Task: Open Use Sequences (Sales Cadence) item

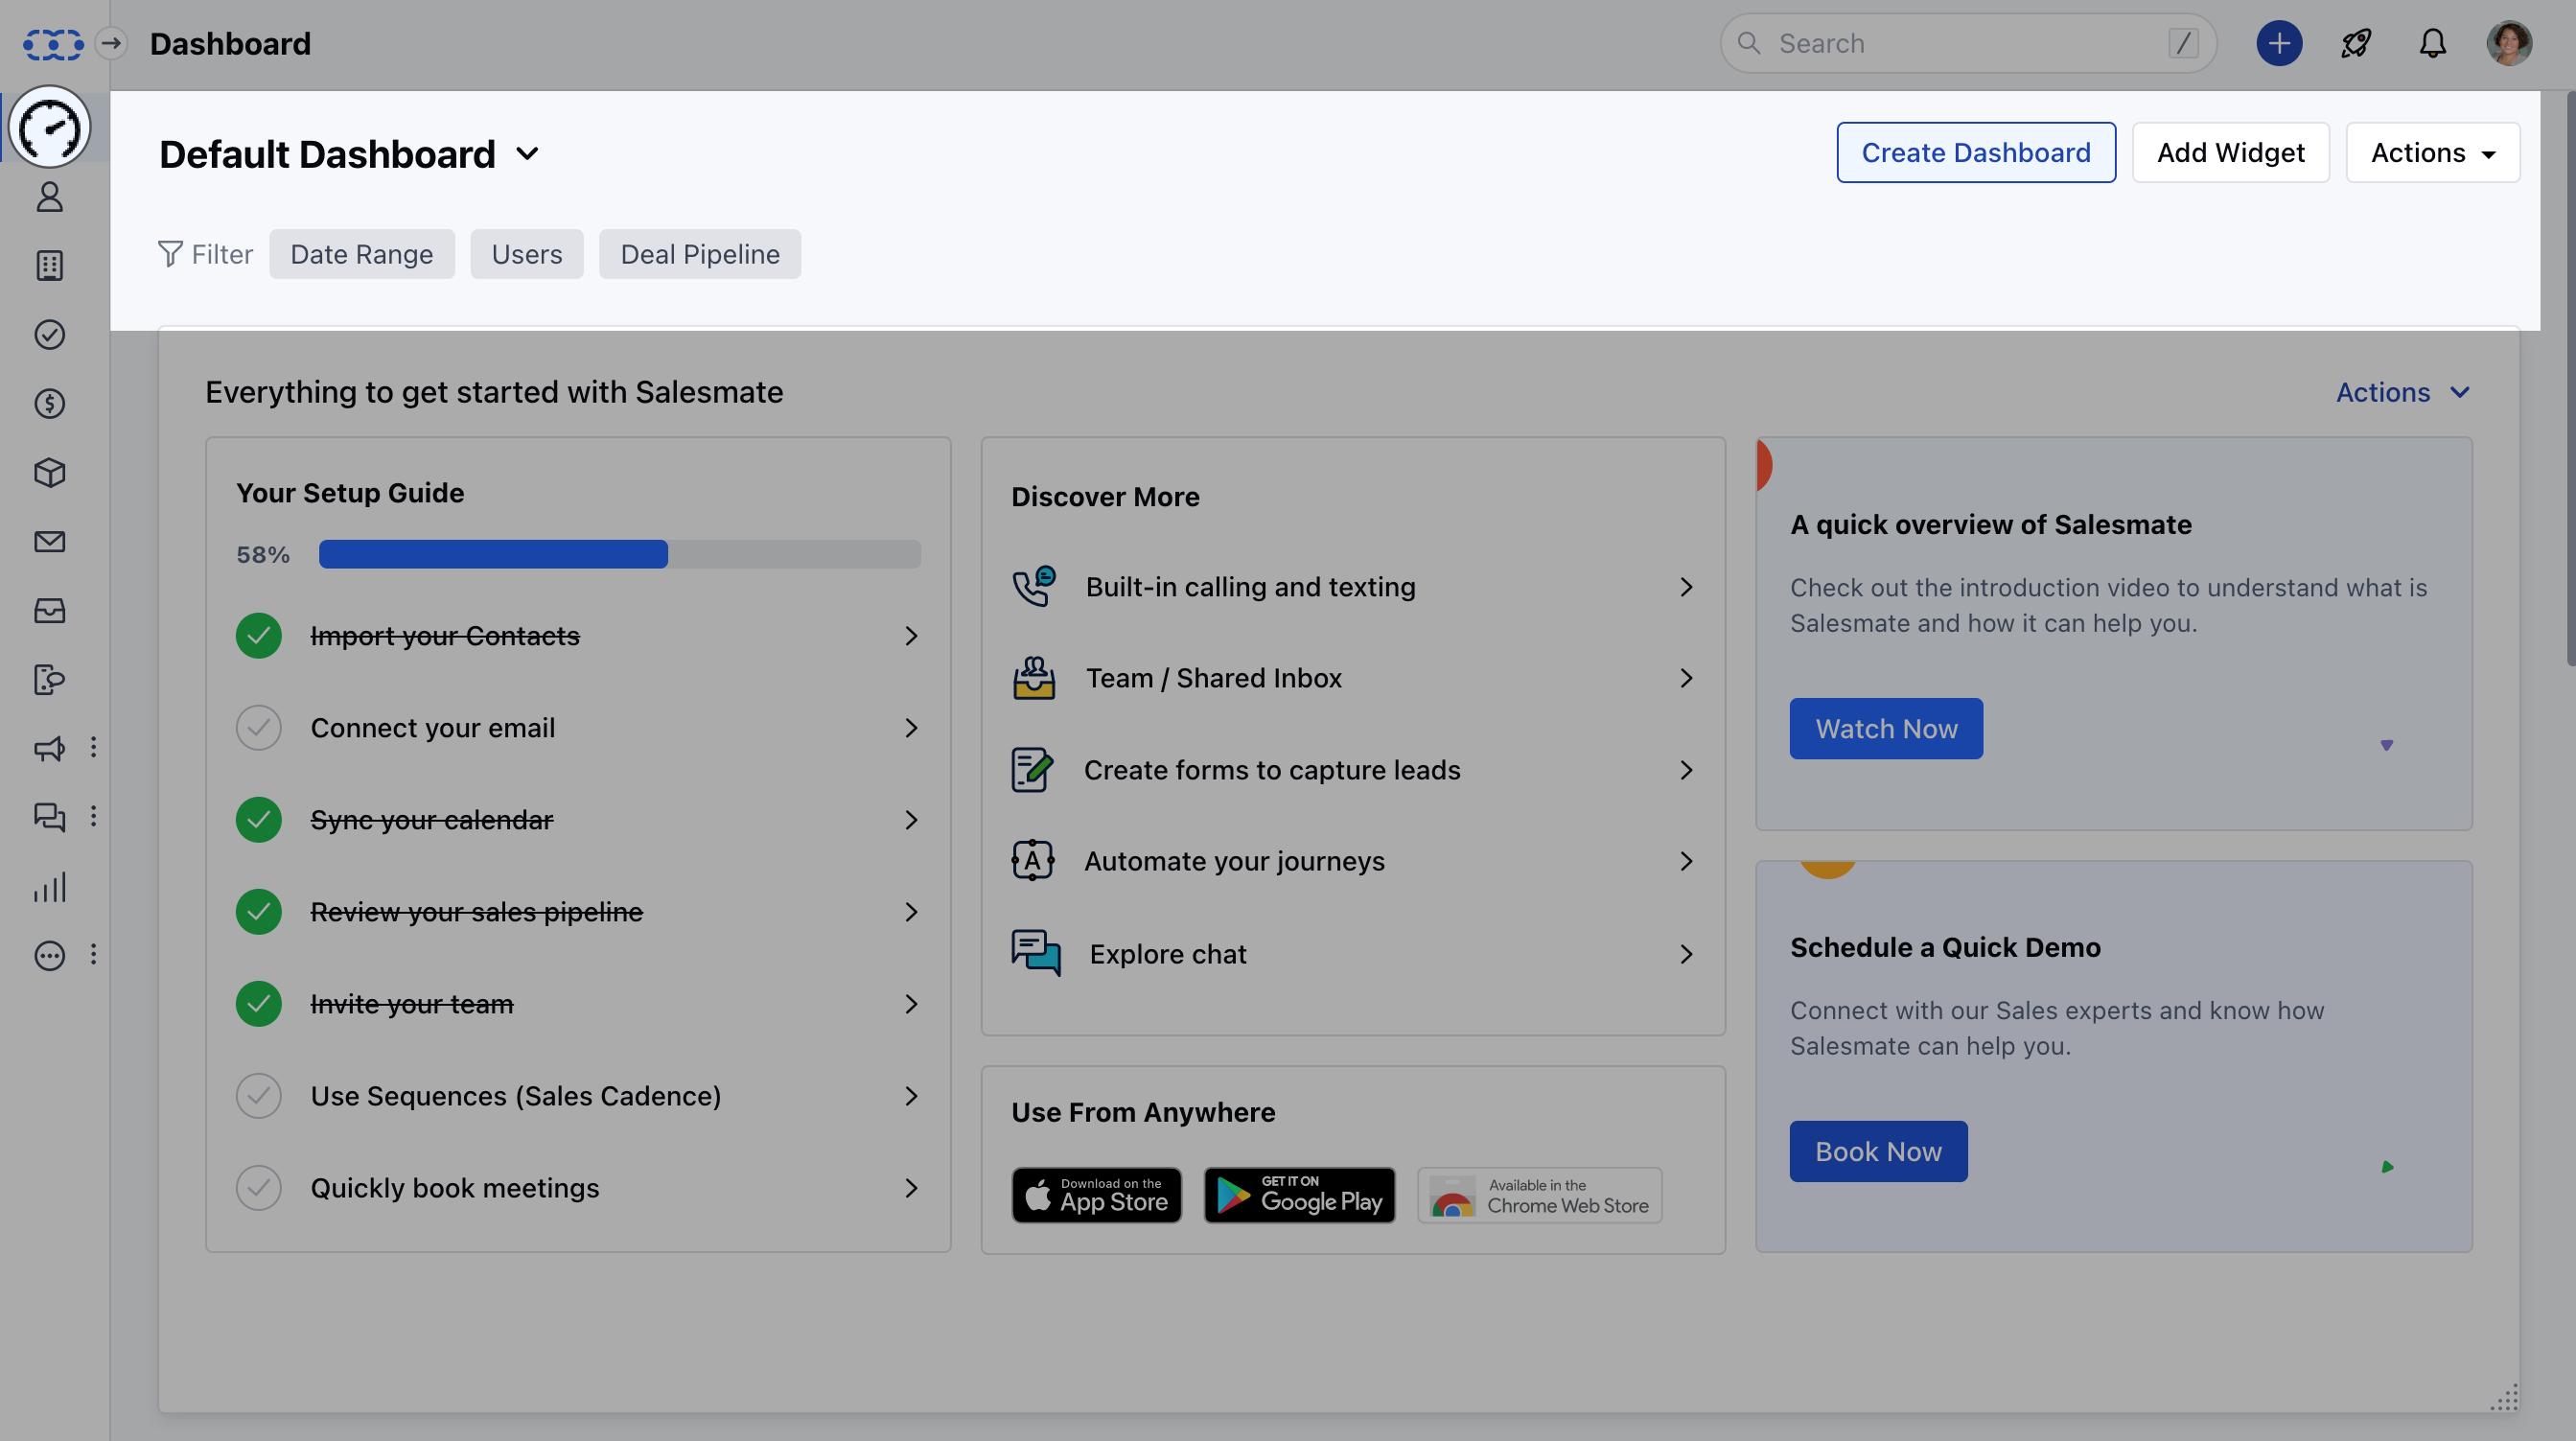Action: pyautogui.click(x=578, y=1096)
